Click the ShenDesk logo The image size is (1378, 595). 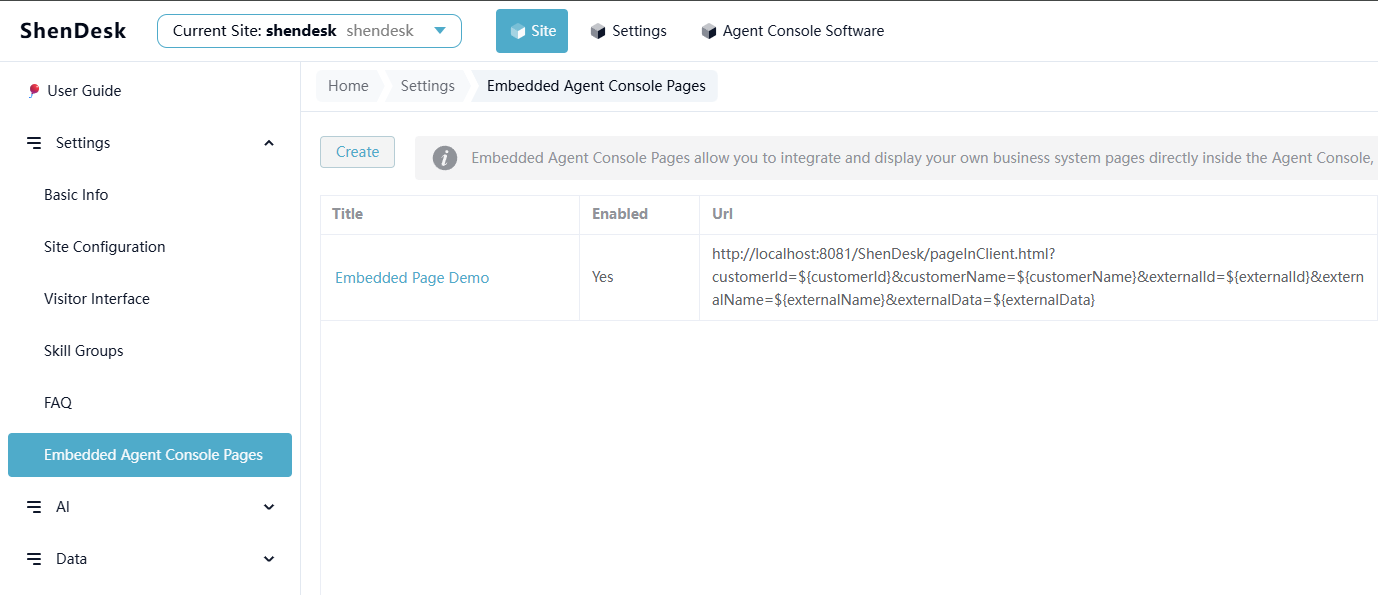73,31
